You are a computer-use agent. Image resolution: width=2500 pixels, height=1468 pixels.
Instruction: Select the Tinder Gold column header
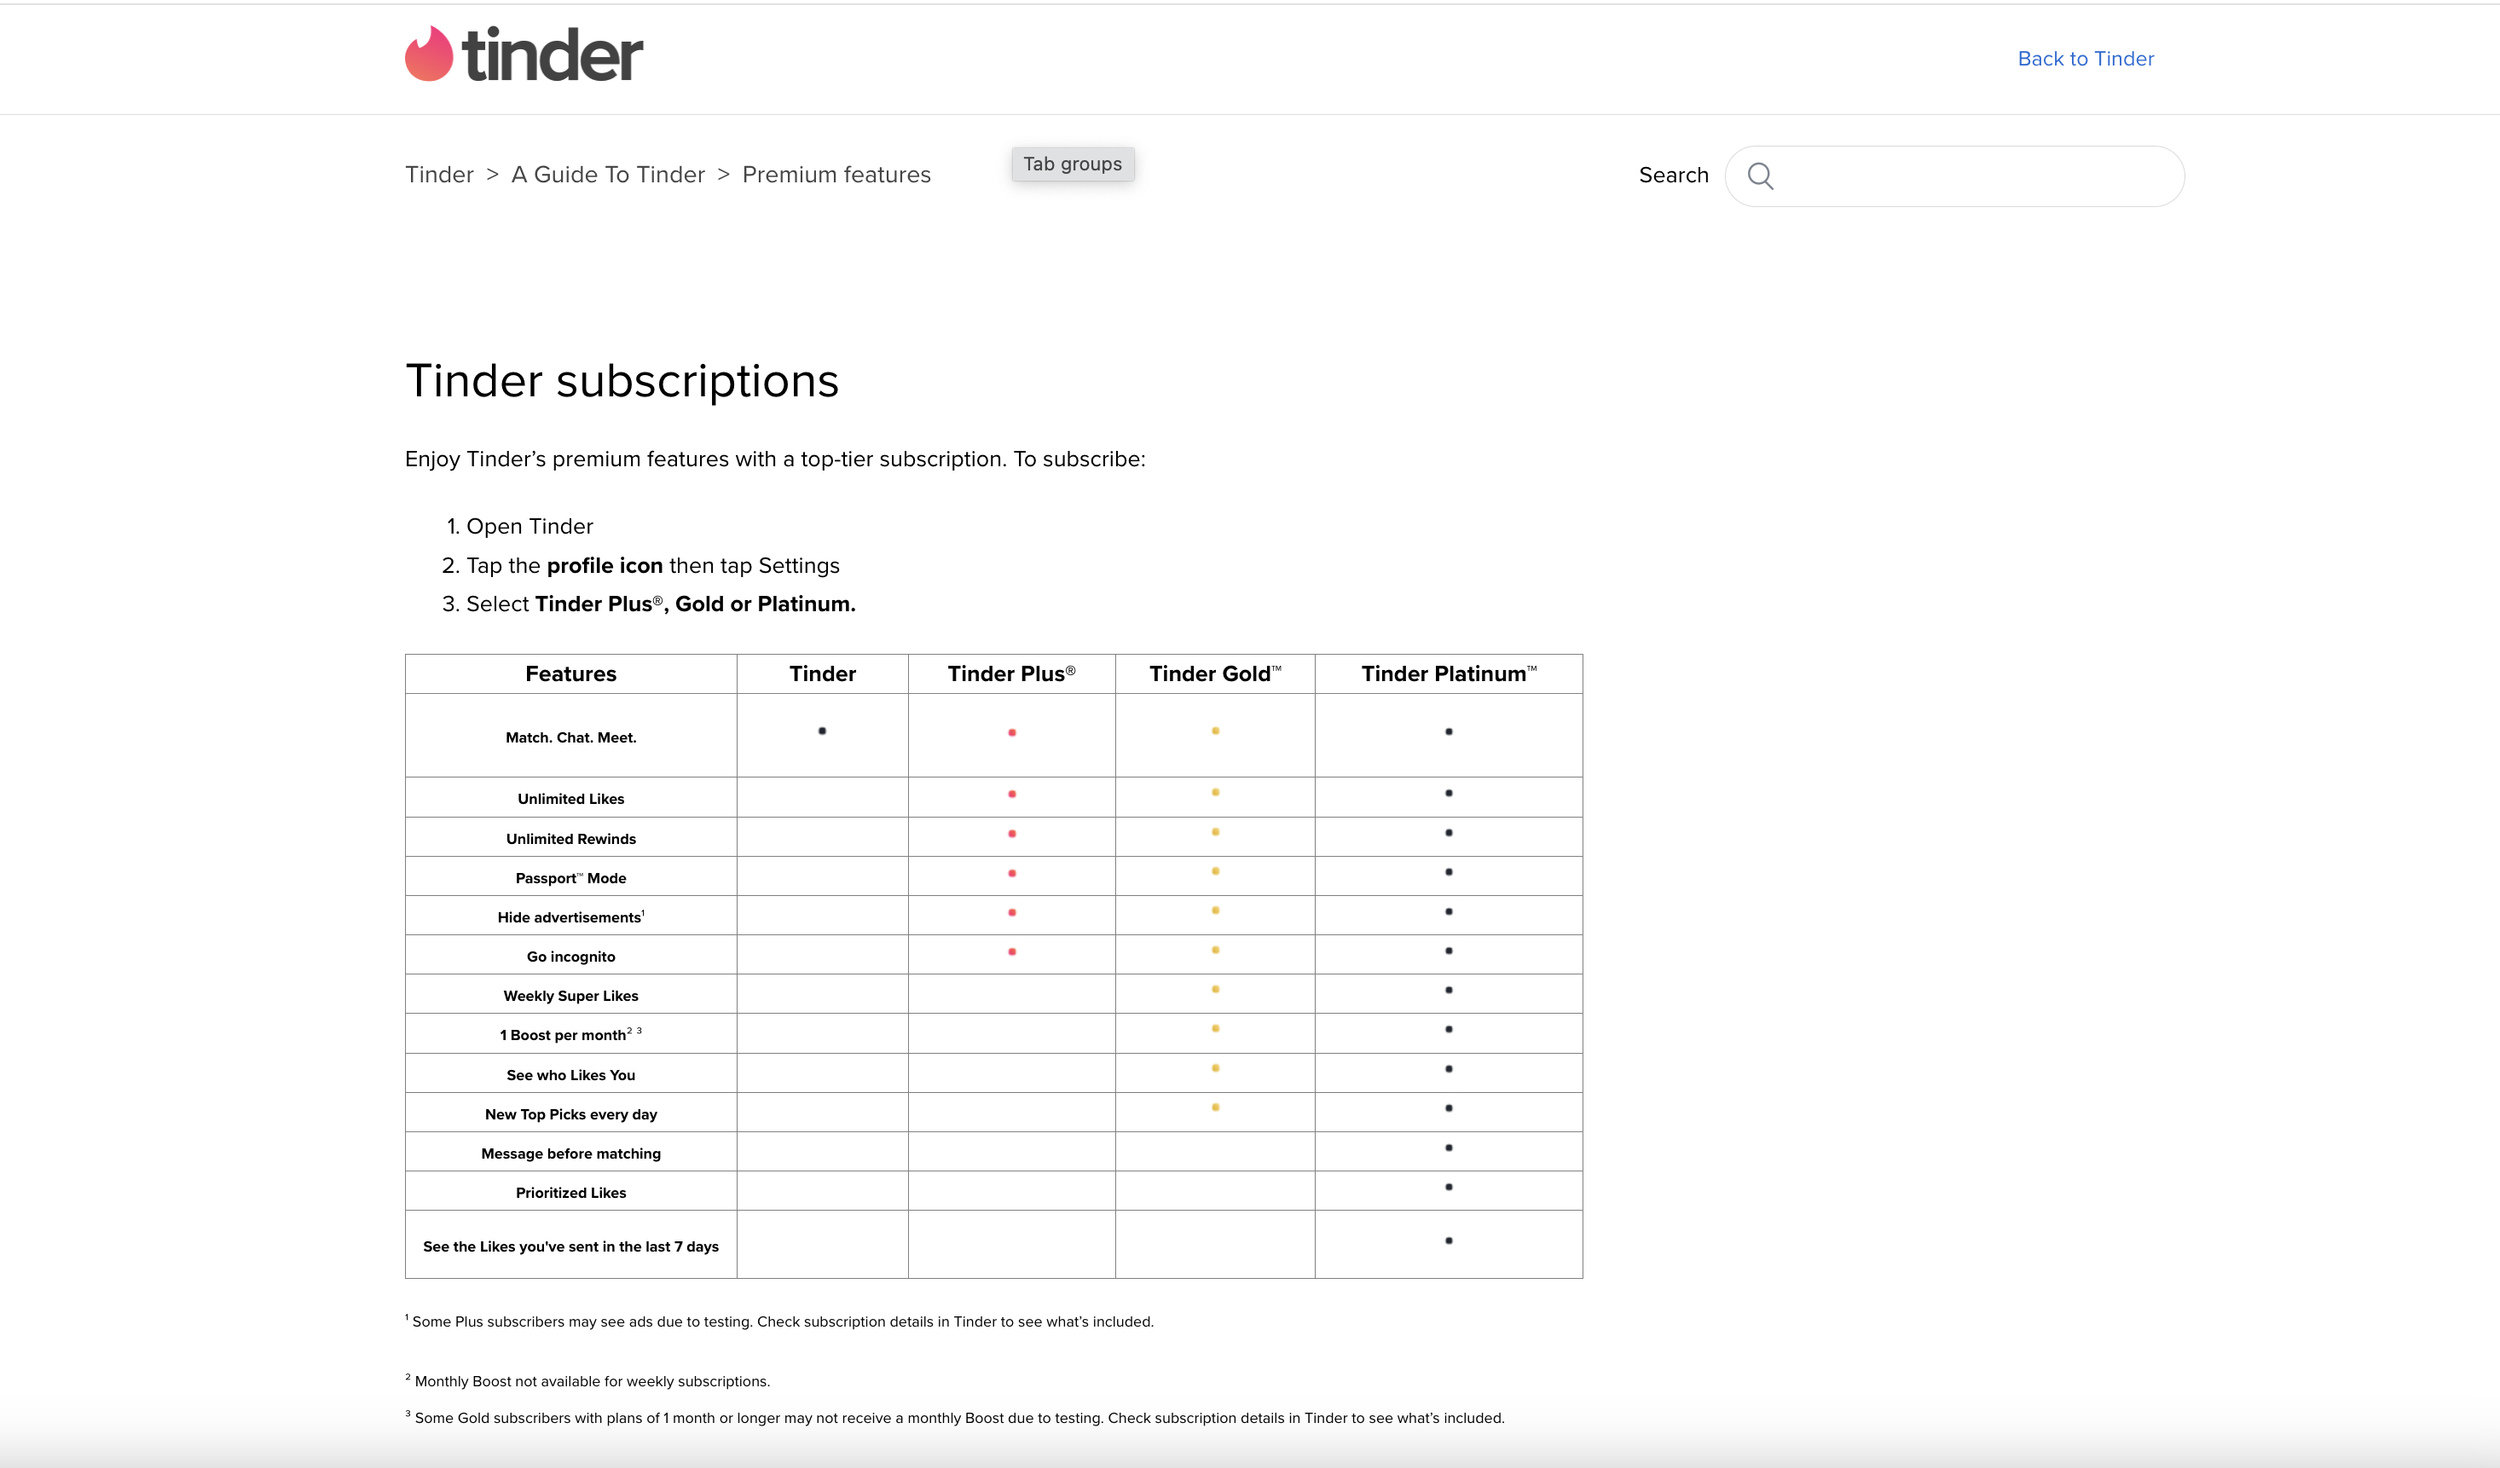click(1215, 674)
